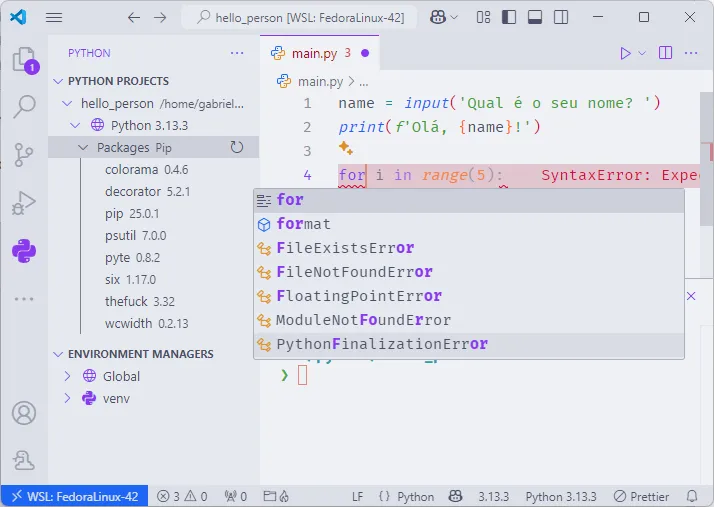Choose 'format' autocomplete suggestion

pyautogui.click(x=469, y=224)
